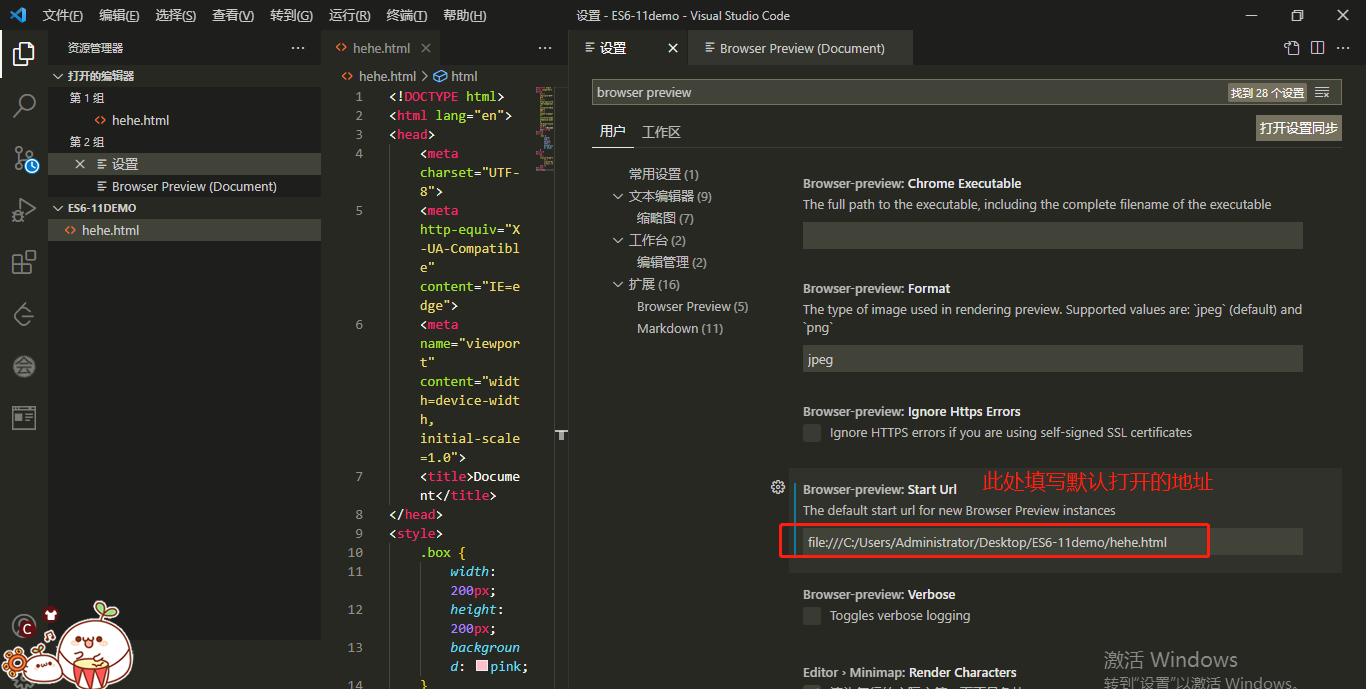Click the split editor icon in the tab bar
Viewport: 1366px width, 689px height.
[1316, 46]
